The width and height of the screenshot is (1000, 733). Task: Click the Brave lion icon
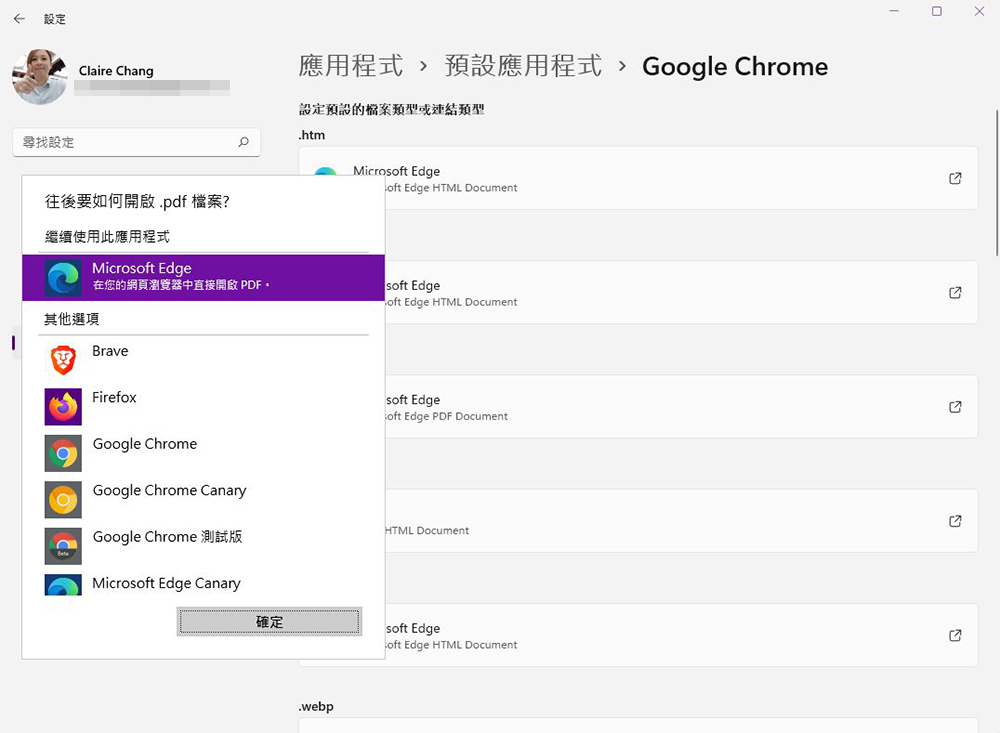(x=63, y=360)
